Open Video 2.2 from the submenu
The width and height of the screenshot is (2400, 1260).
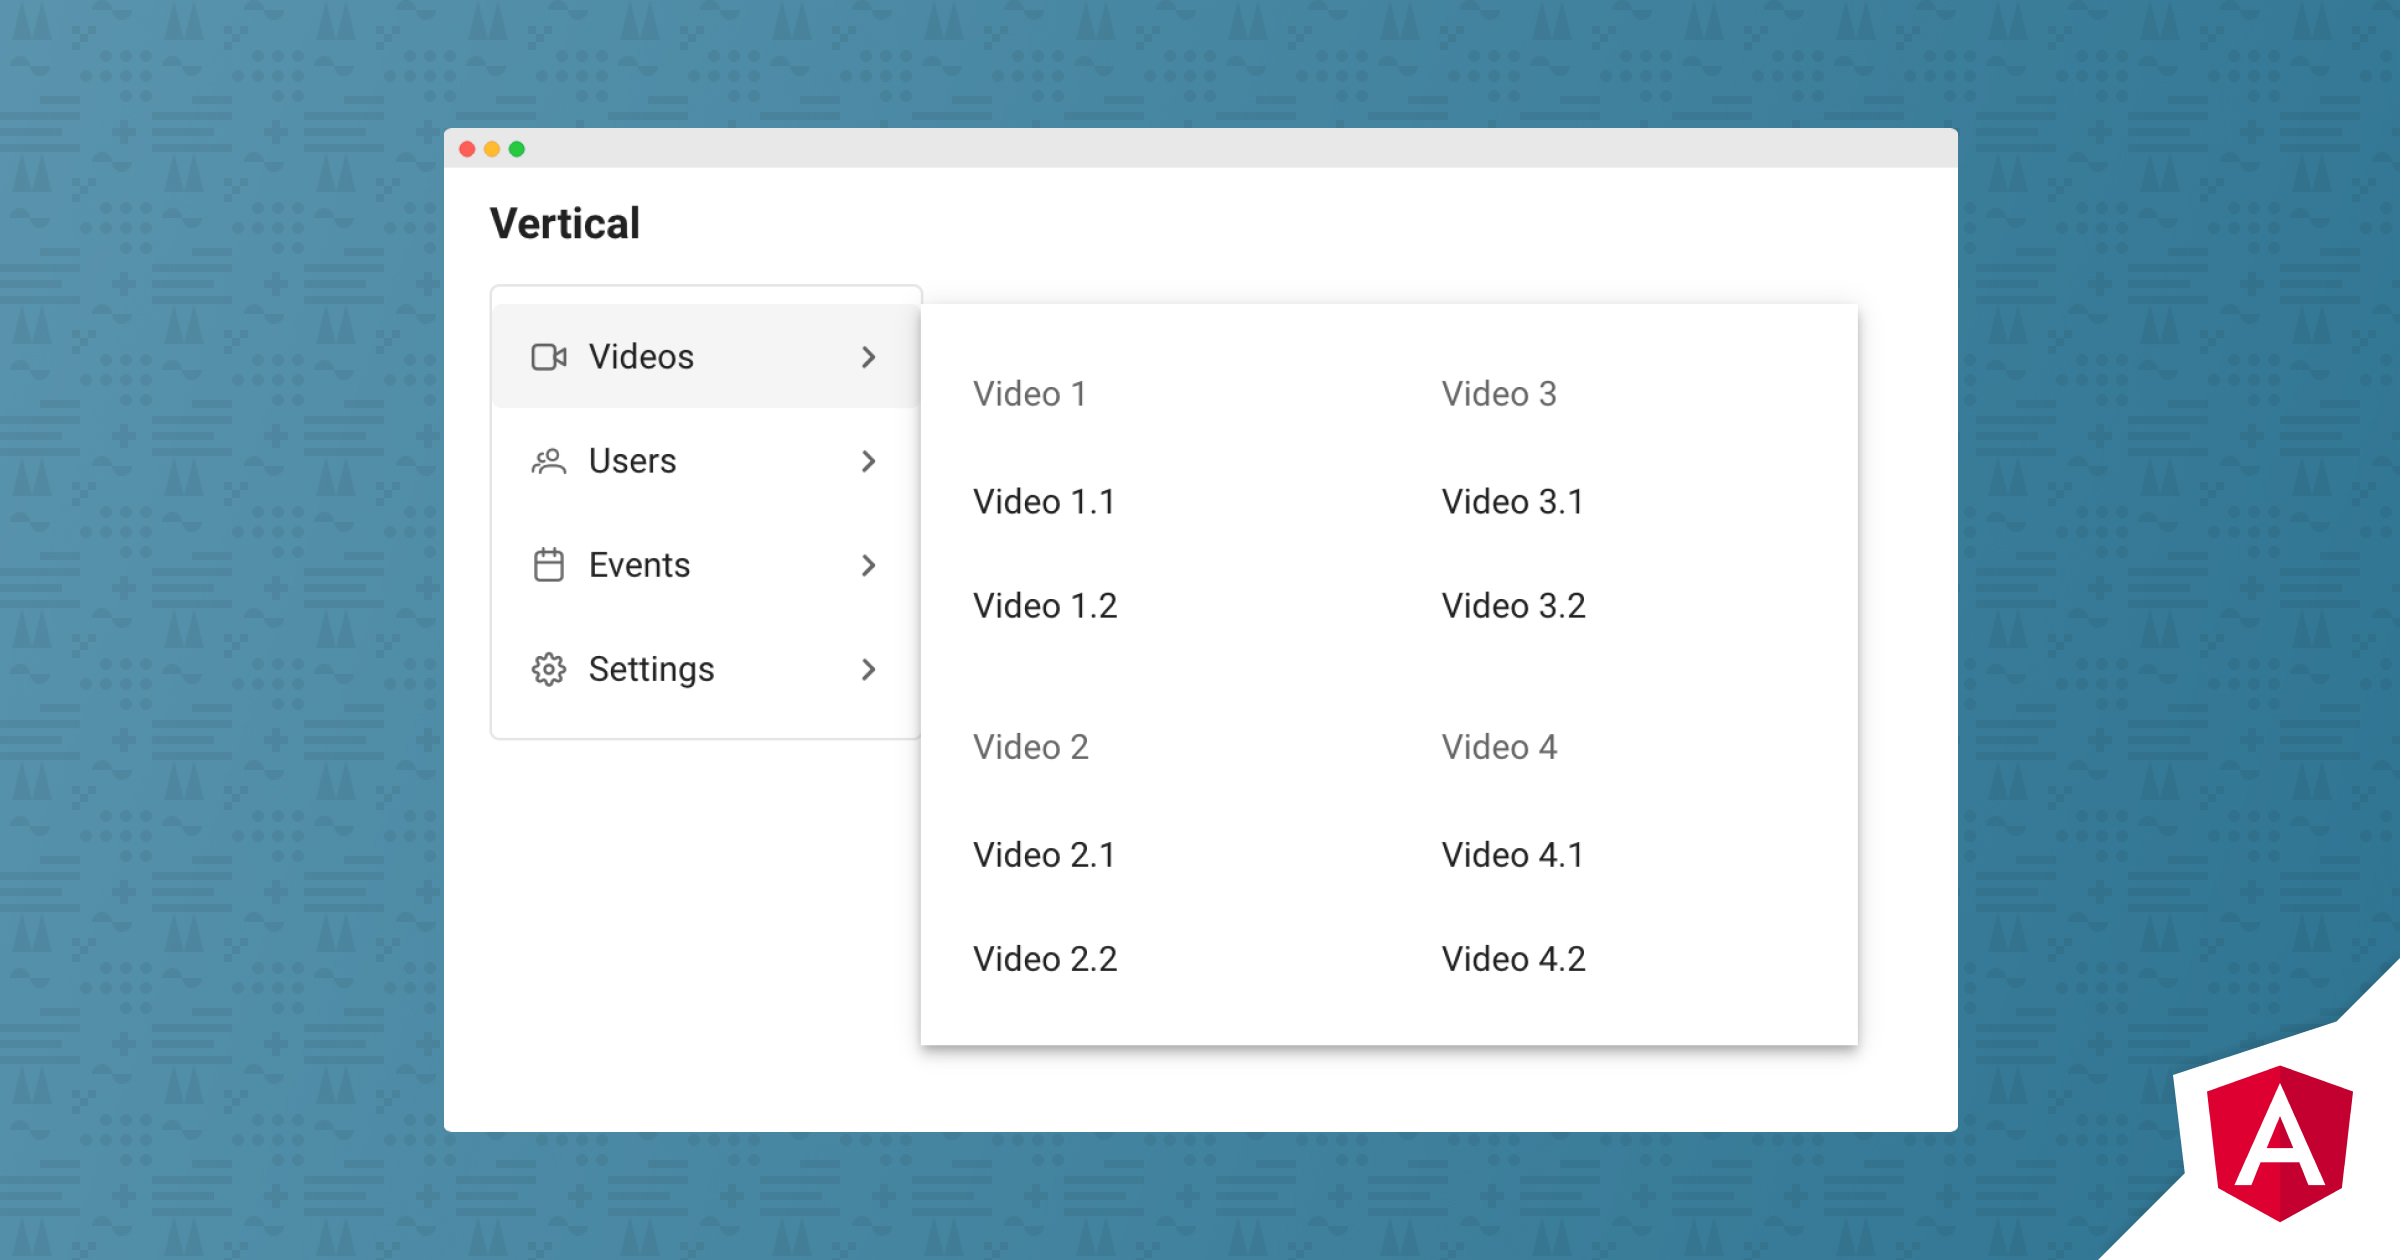pos(1044,959)
